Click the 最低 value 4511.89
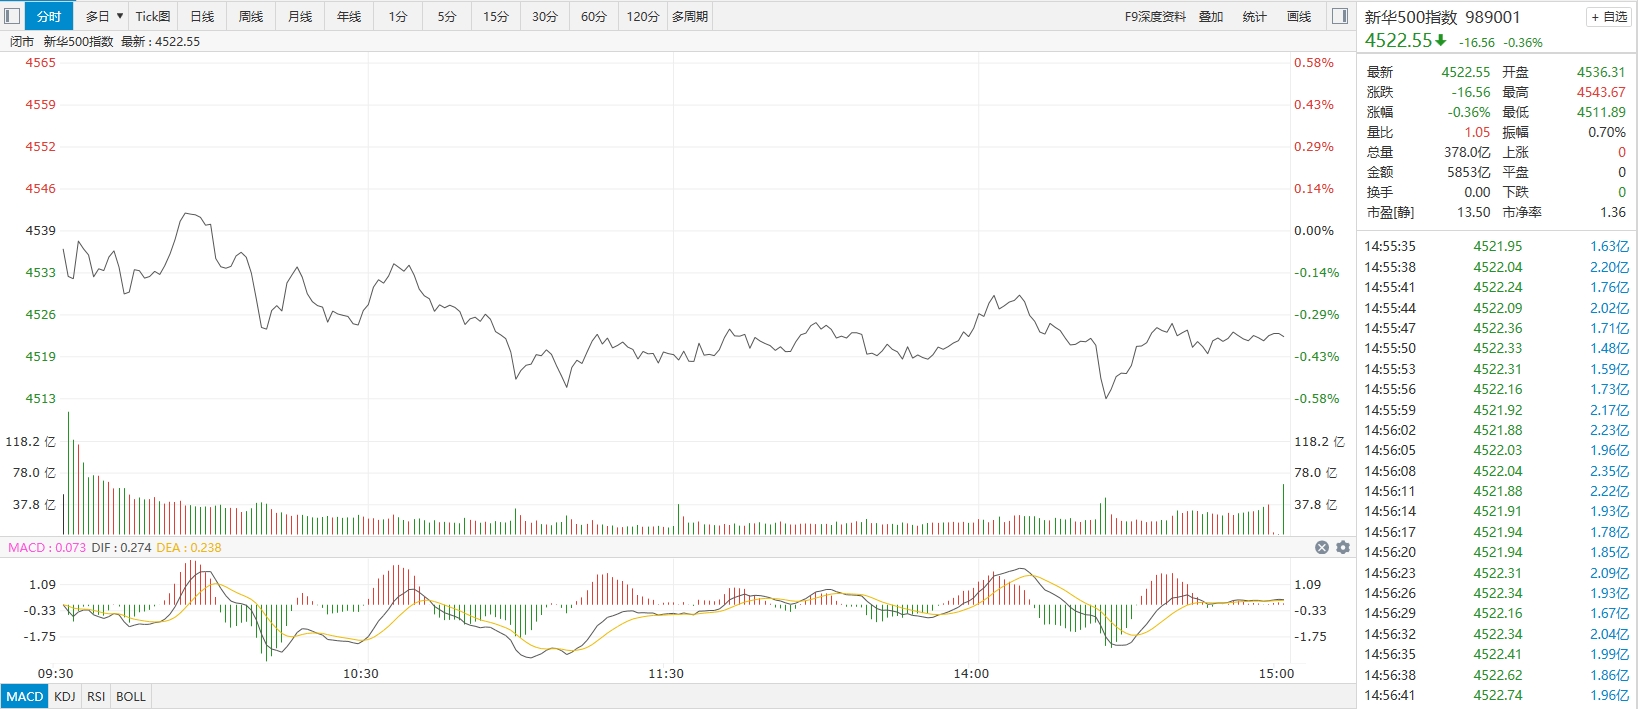Image resolution: width=1638 pixels, height=709 pixels. tap(1601, 112)
